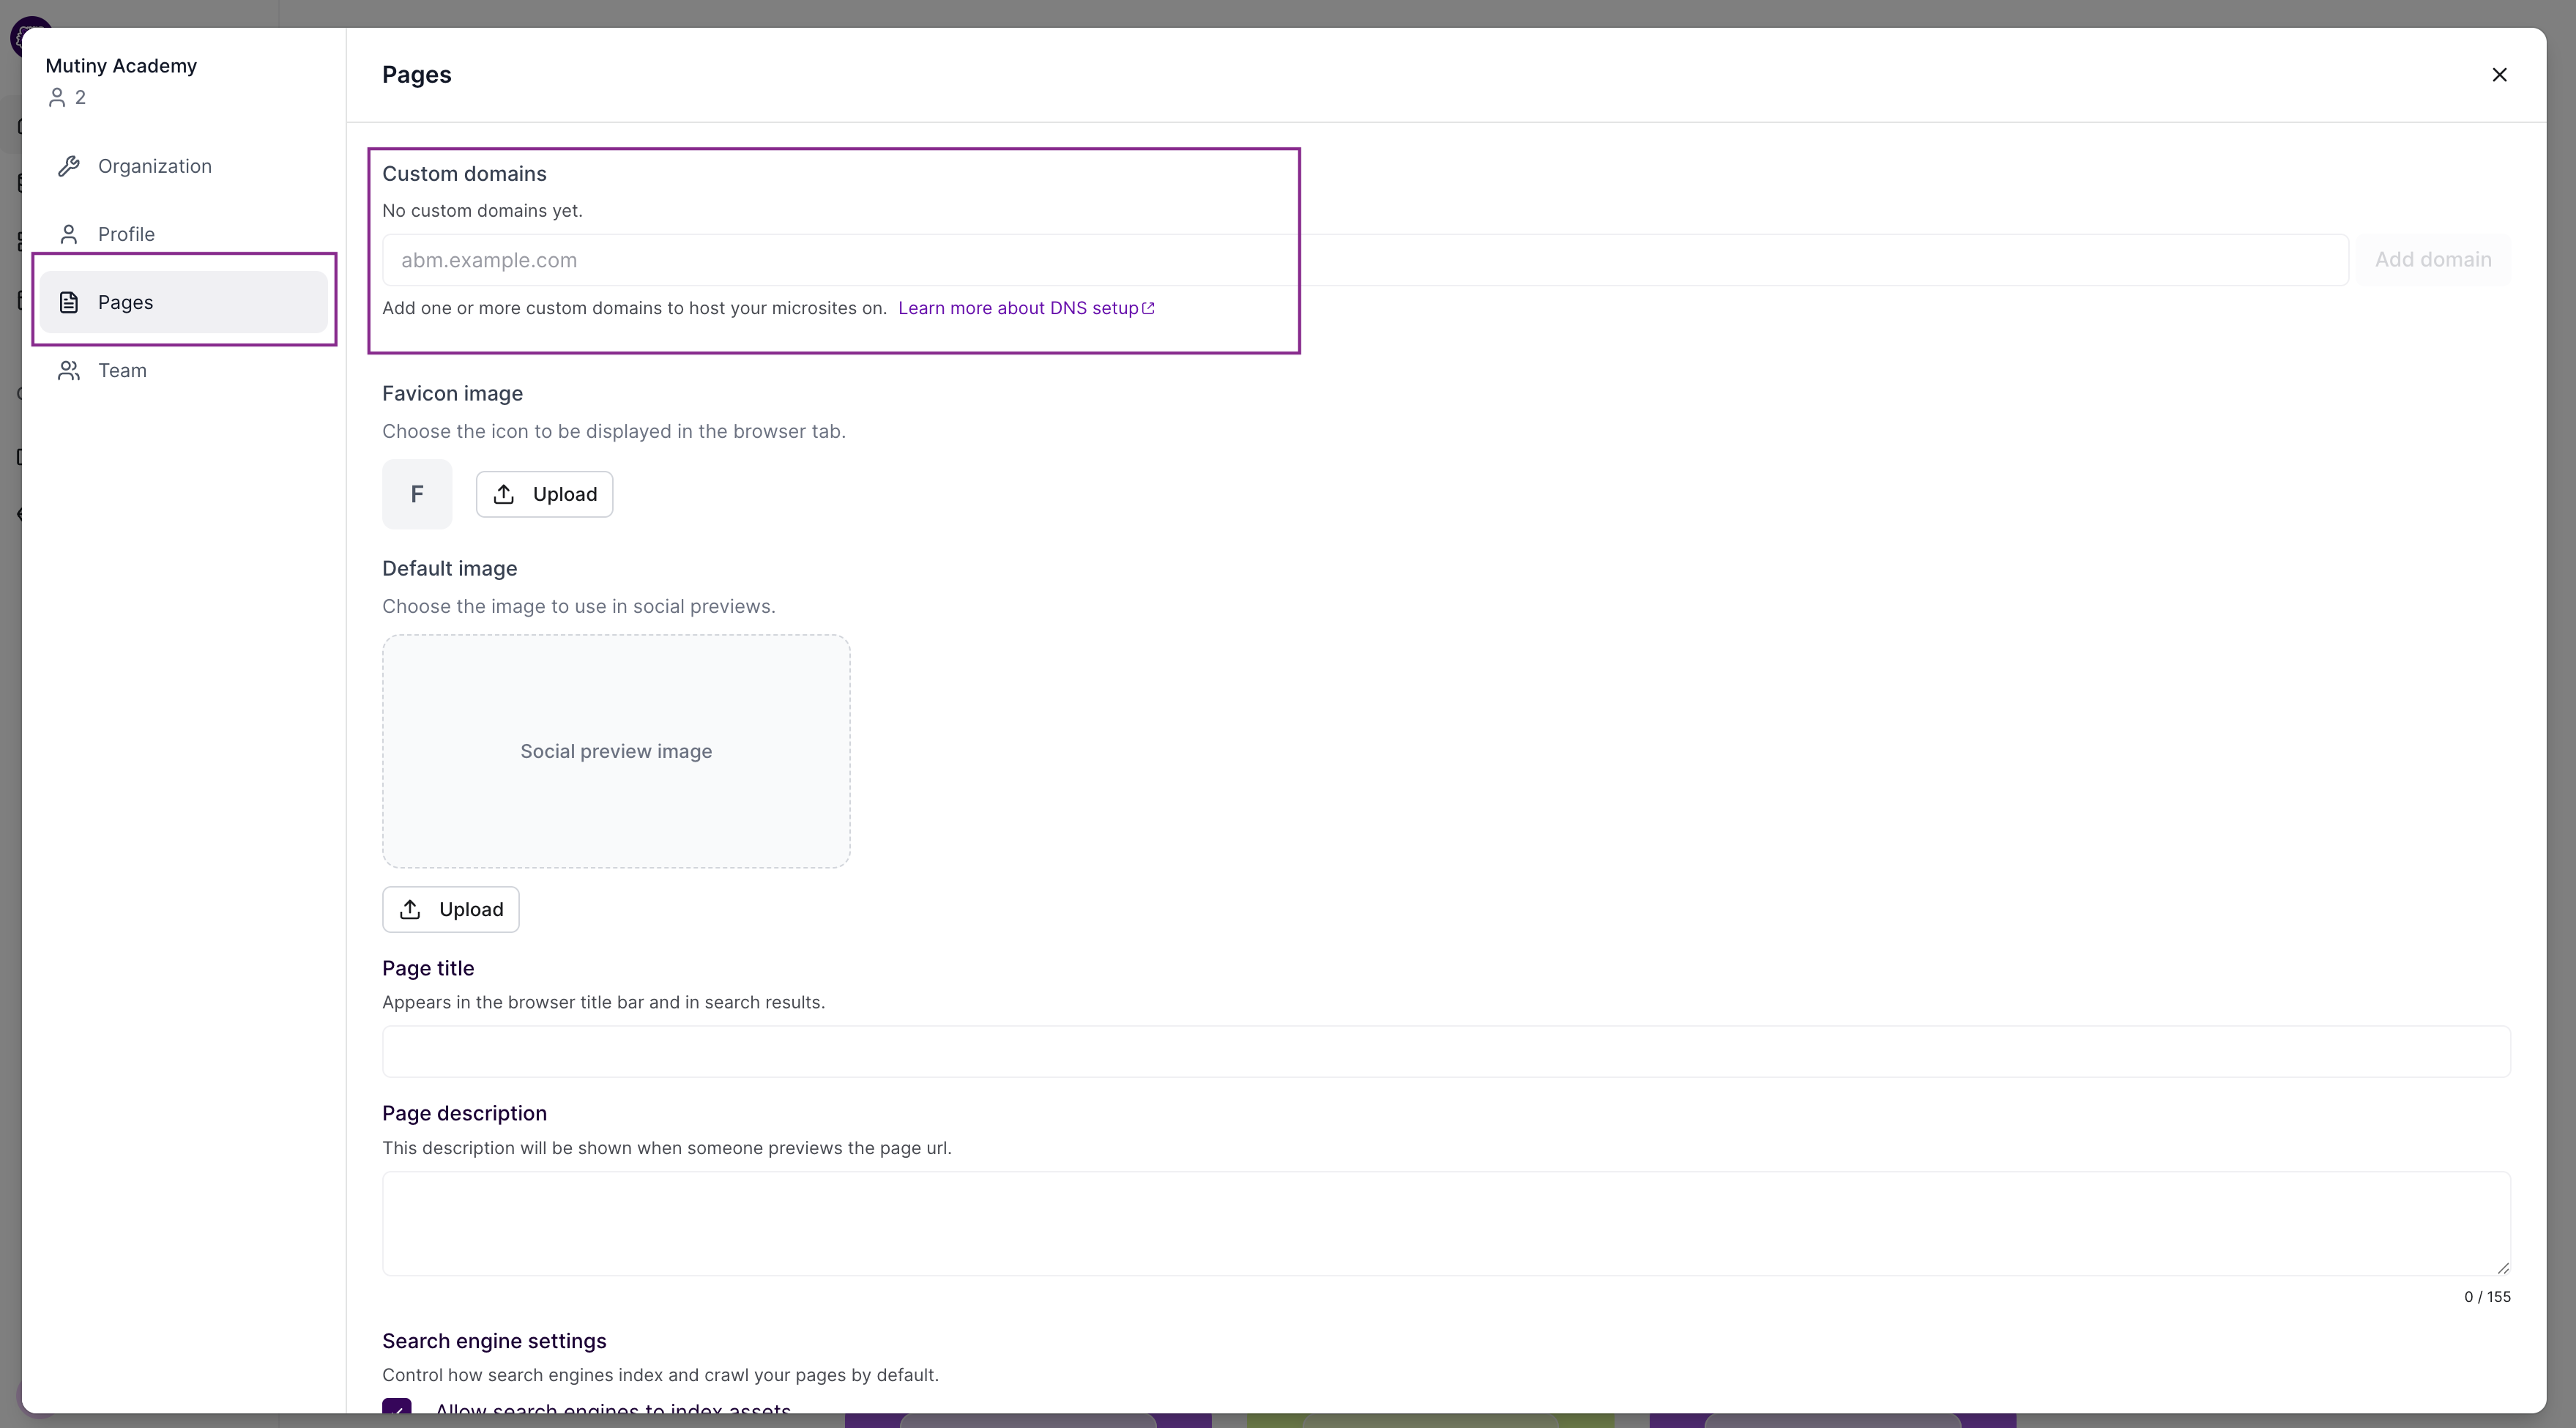2576x1428 pixels.
Task: Upload a default social preview image
Action: 450,909
